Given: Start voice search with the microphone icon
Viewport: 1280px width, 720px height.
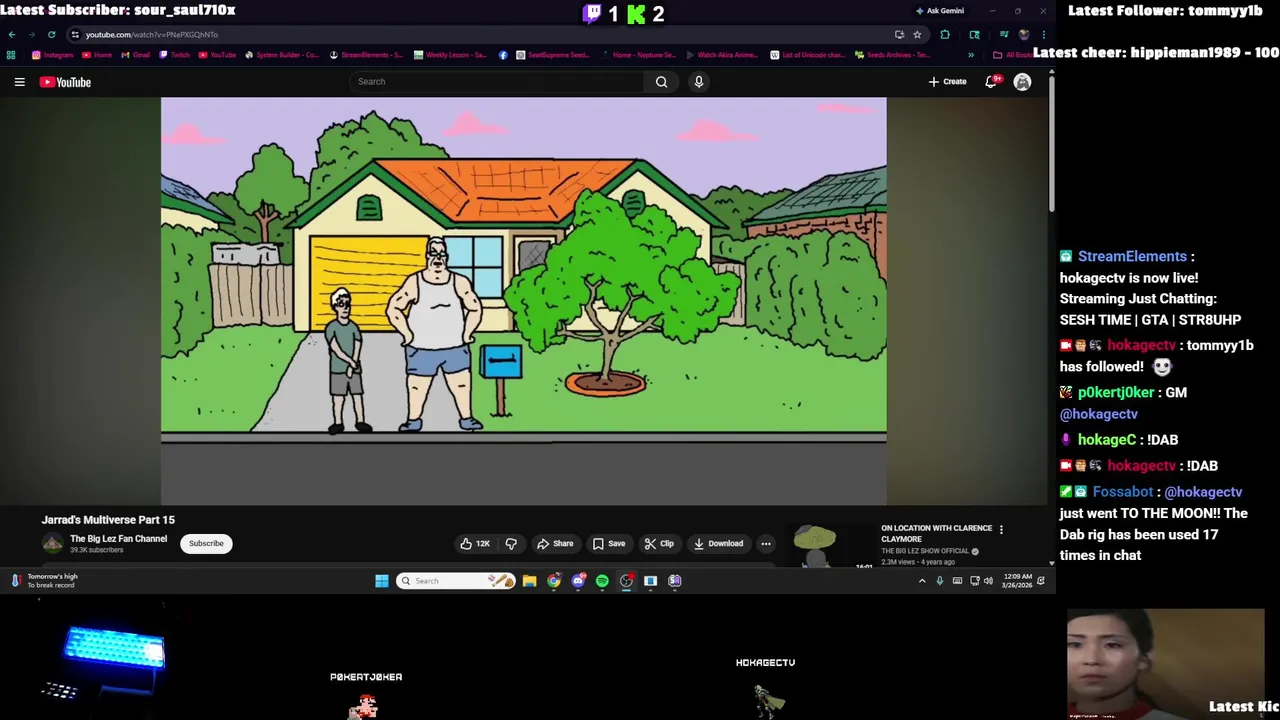Looking at the screenshot, I should [x=699, y=82].
